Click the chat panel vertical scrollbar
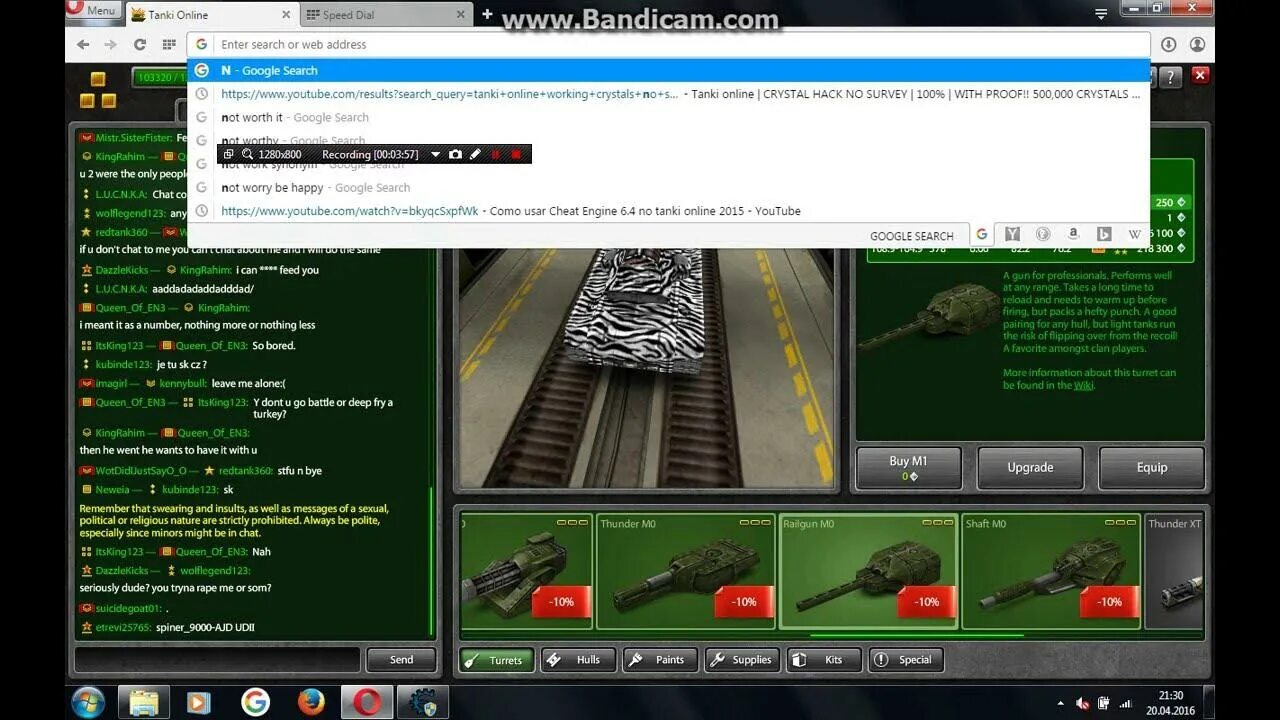The width and height of the screenshot is (1280, 720). (432, 560)
